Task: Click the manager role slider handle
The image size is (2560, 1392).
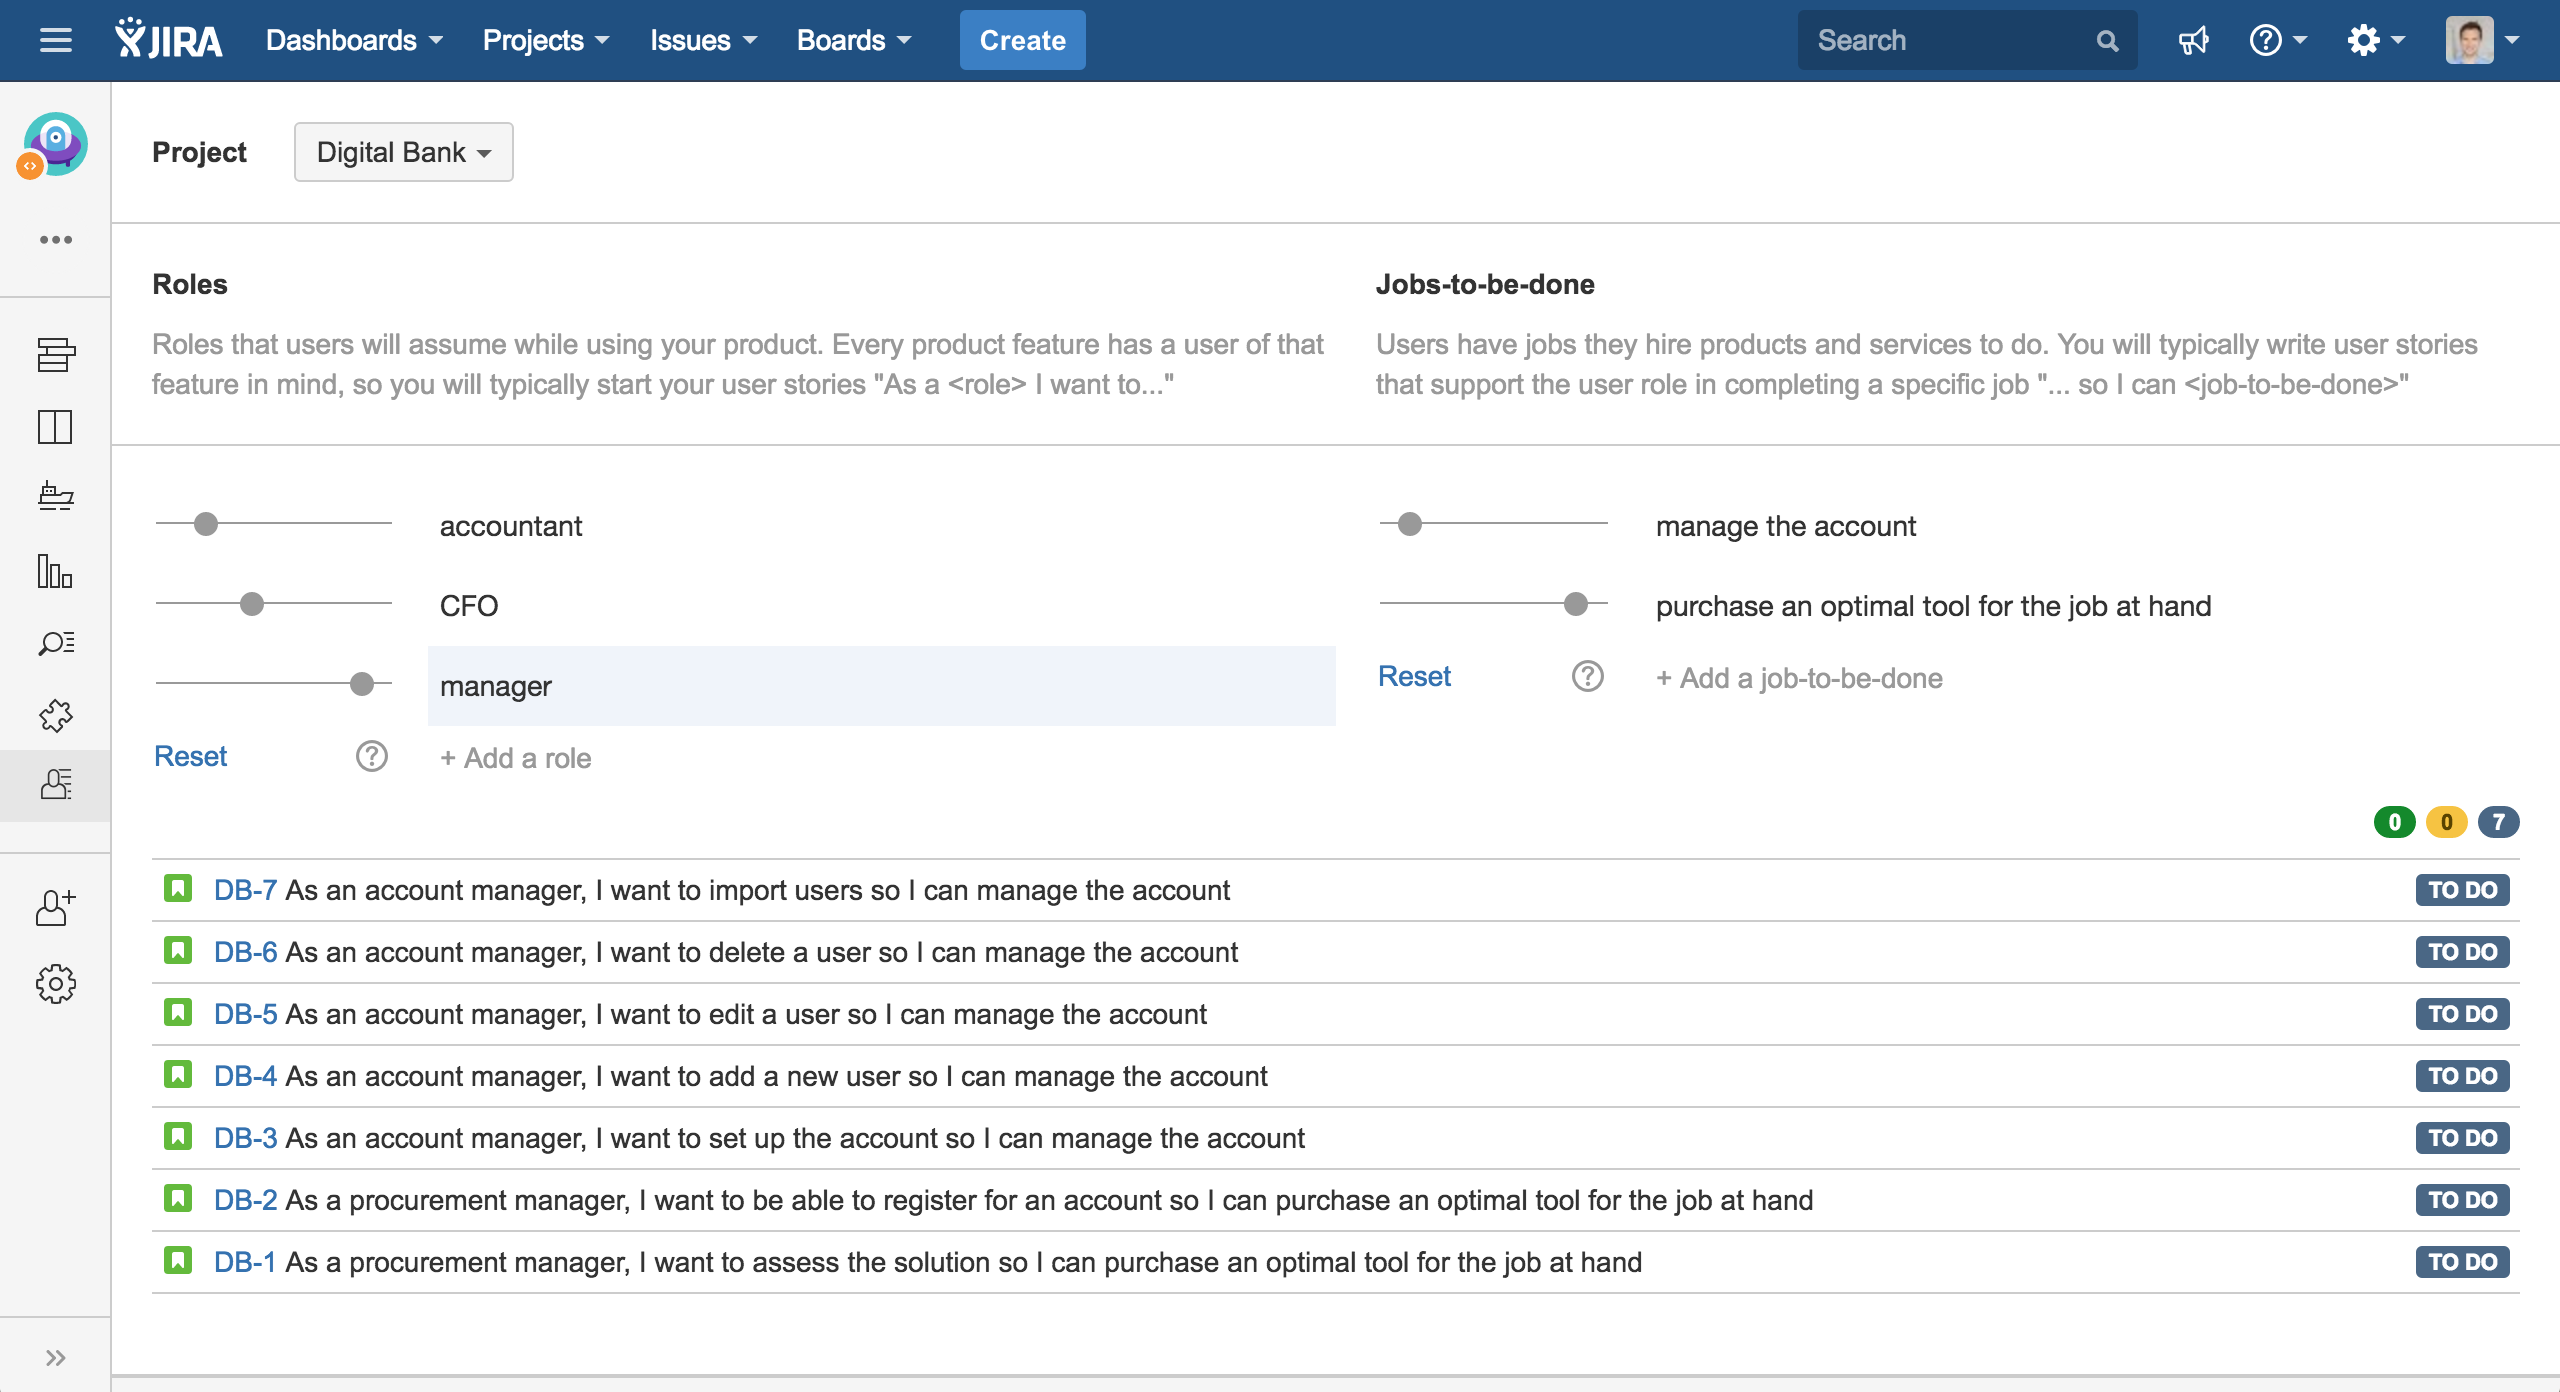Action: (362, 684)
